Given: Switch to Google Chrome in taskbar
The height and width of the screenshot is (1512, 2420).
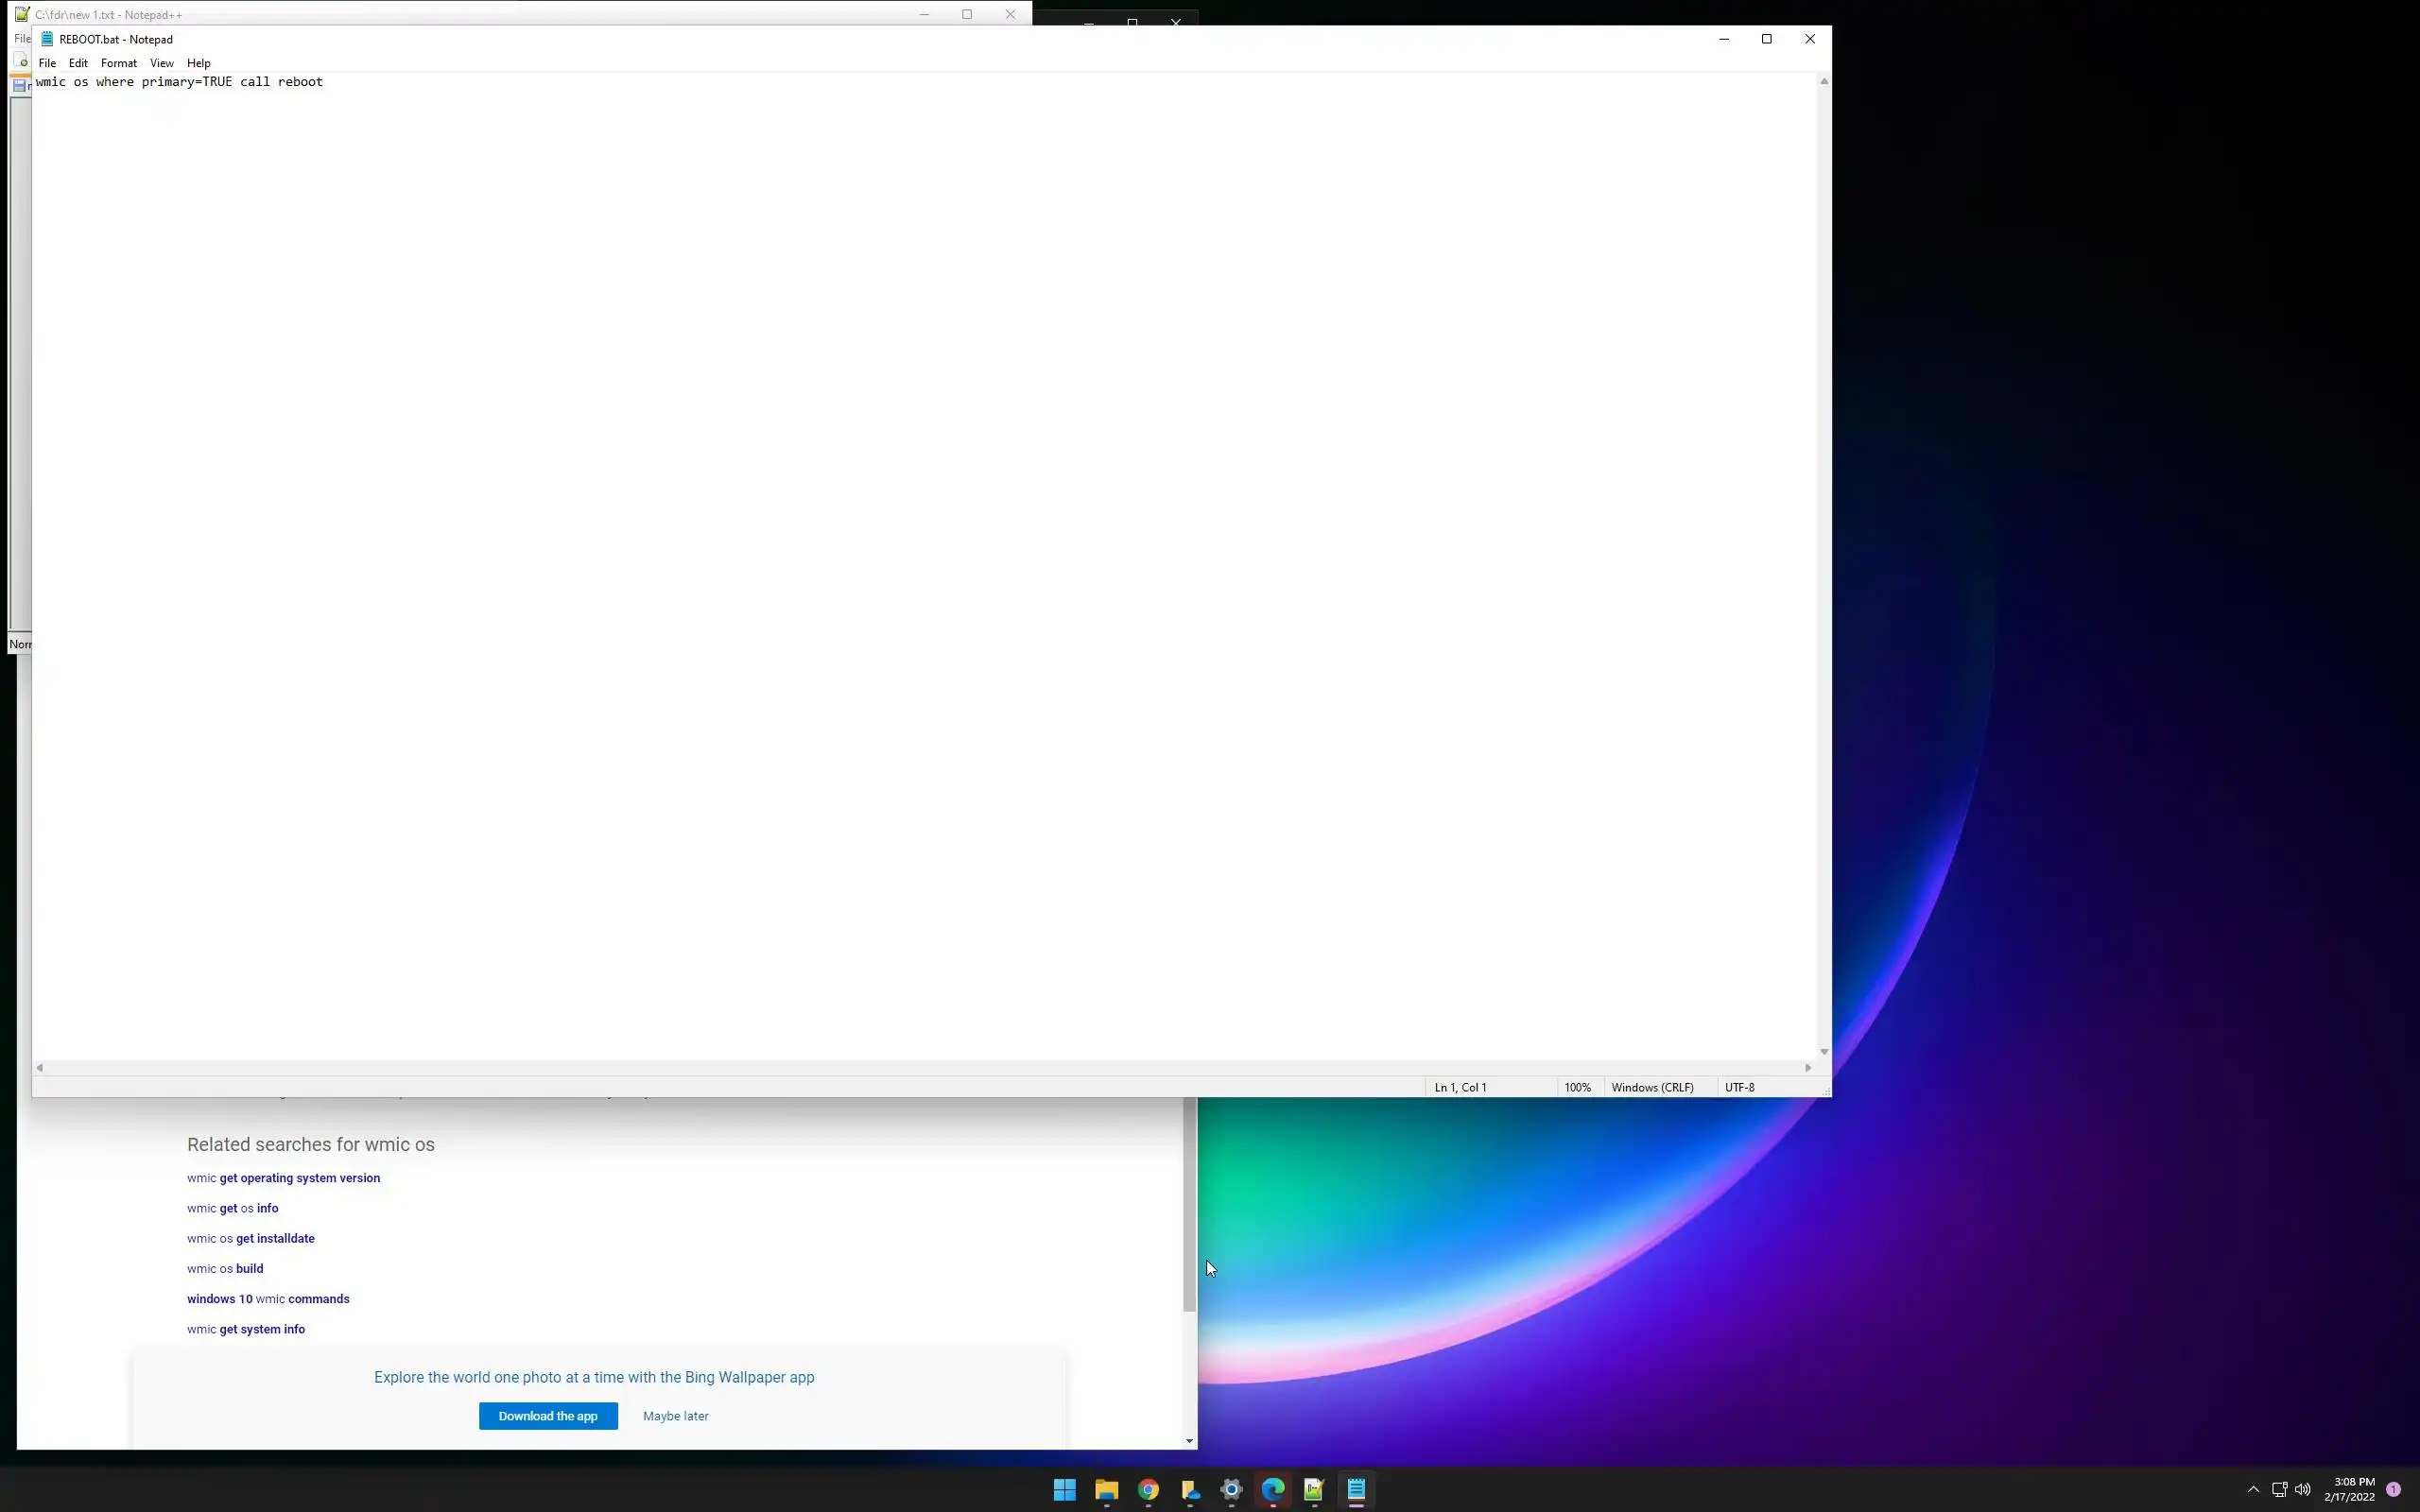Looking at the screenshot, I should (1148, 1490).
